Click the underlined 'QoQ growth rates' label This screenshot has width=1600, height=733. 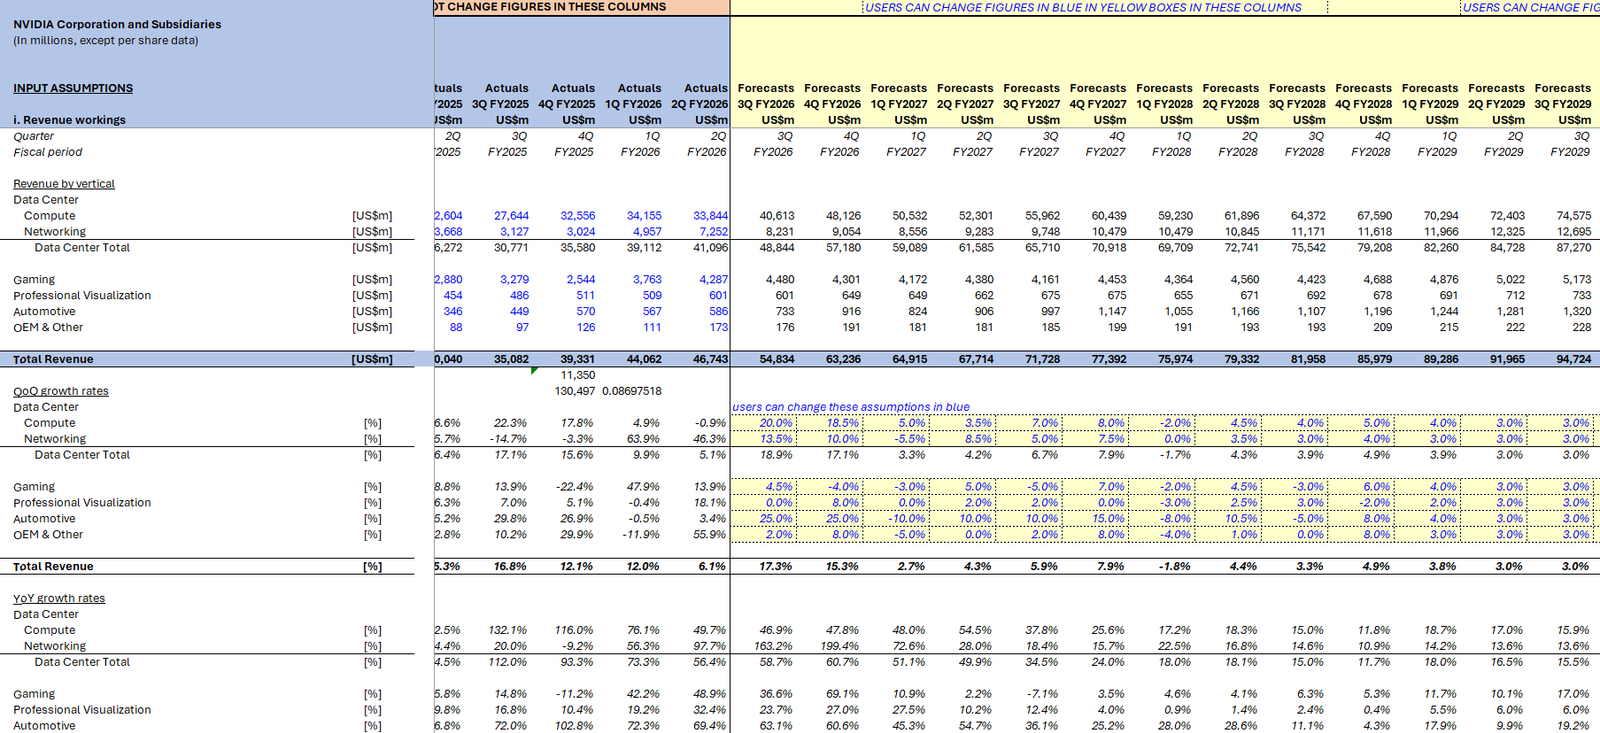(61, 391)
